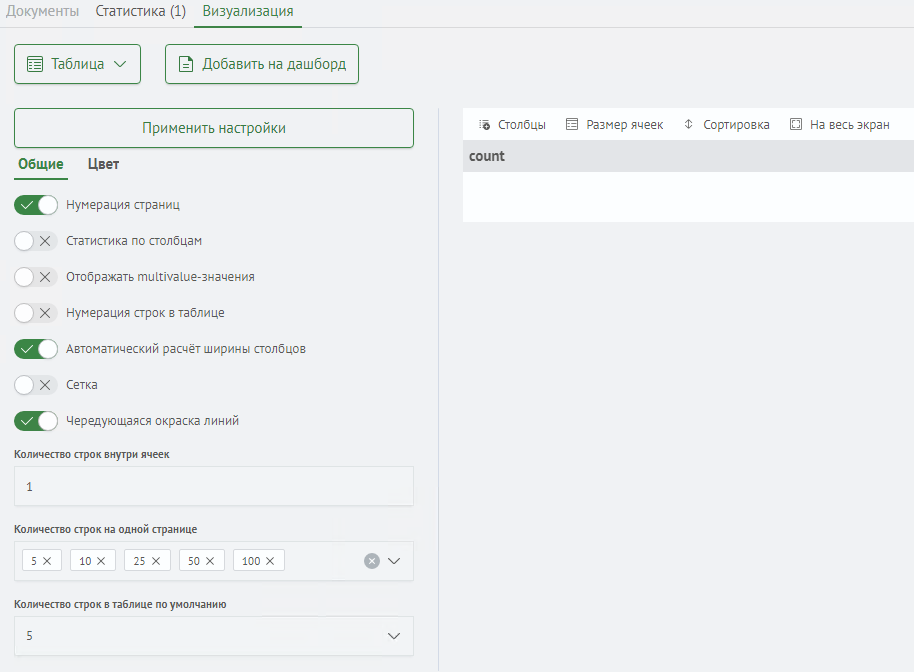Remove the 50 rows-per-page tag
Screen dimensions: 914x672
pos(210,561)
